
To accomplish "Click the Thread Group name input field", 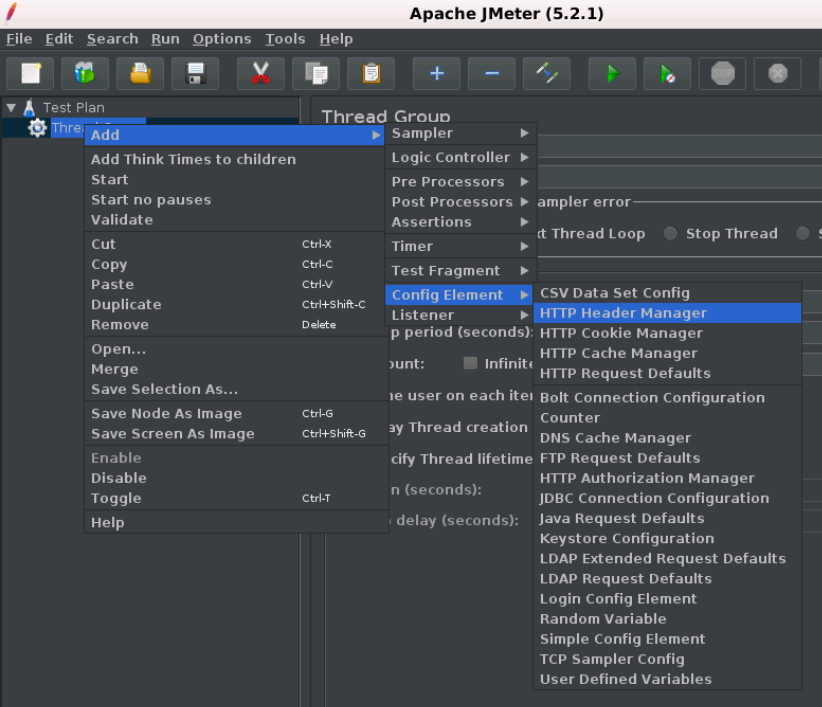I will 680,147.
